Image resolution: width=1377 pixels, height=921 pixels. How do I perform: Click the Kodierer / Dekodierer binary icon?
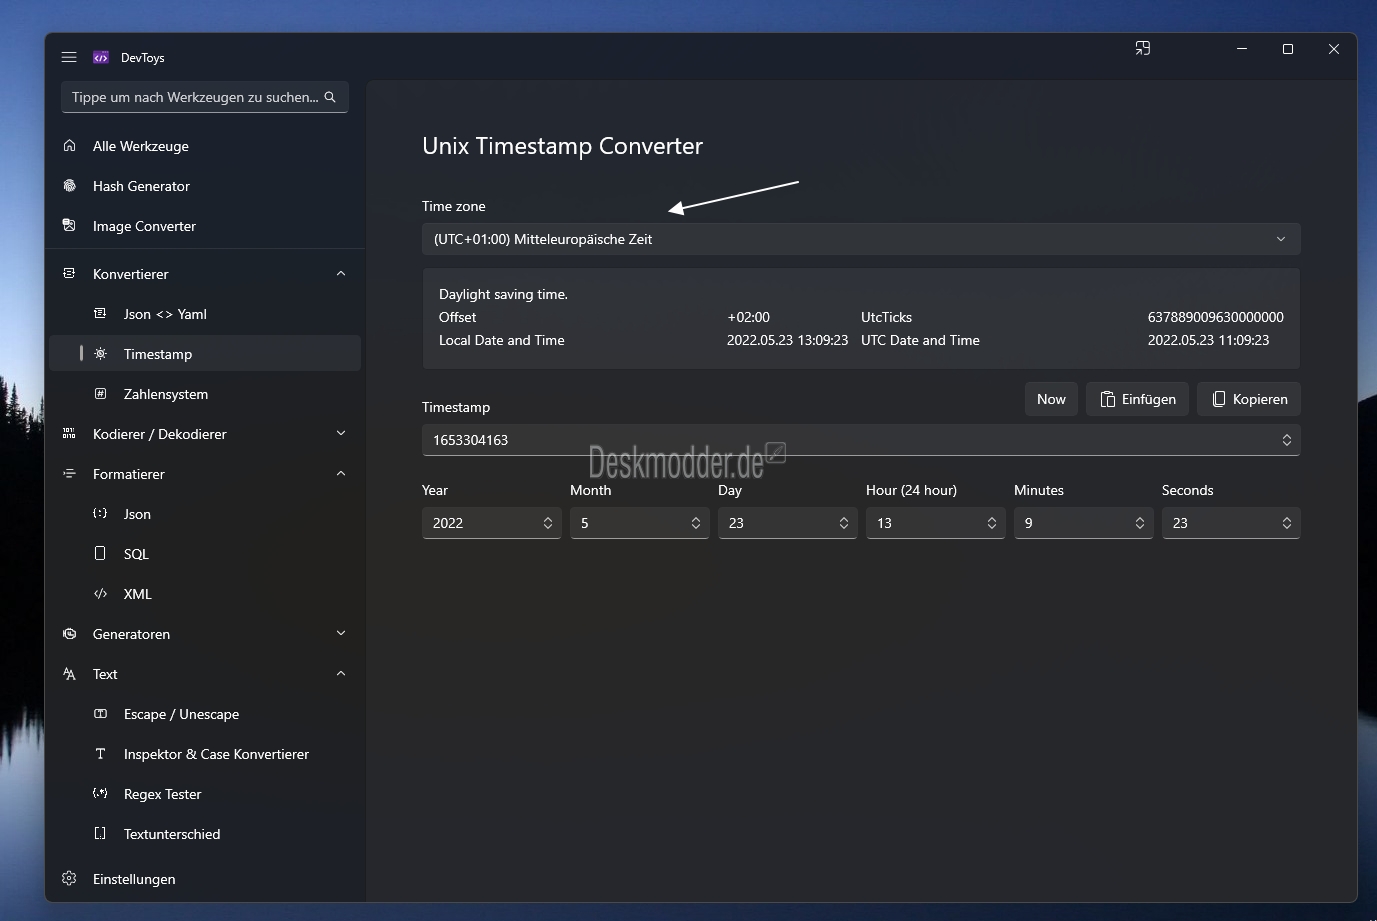(69, 434)
